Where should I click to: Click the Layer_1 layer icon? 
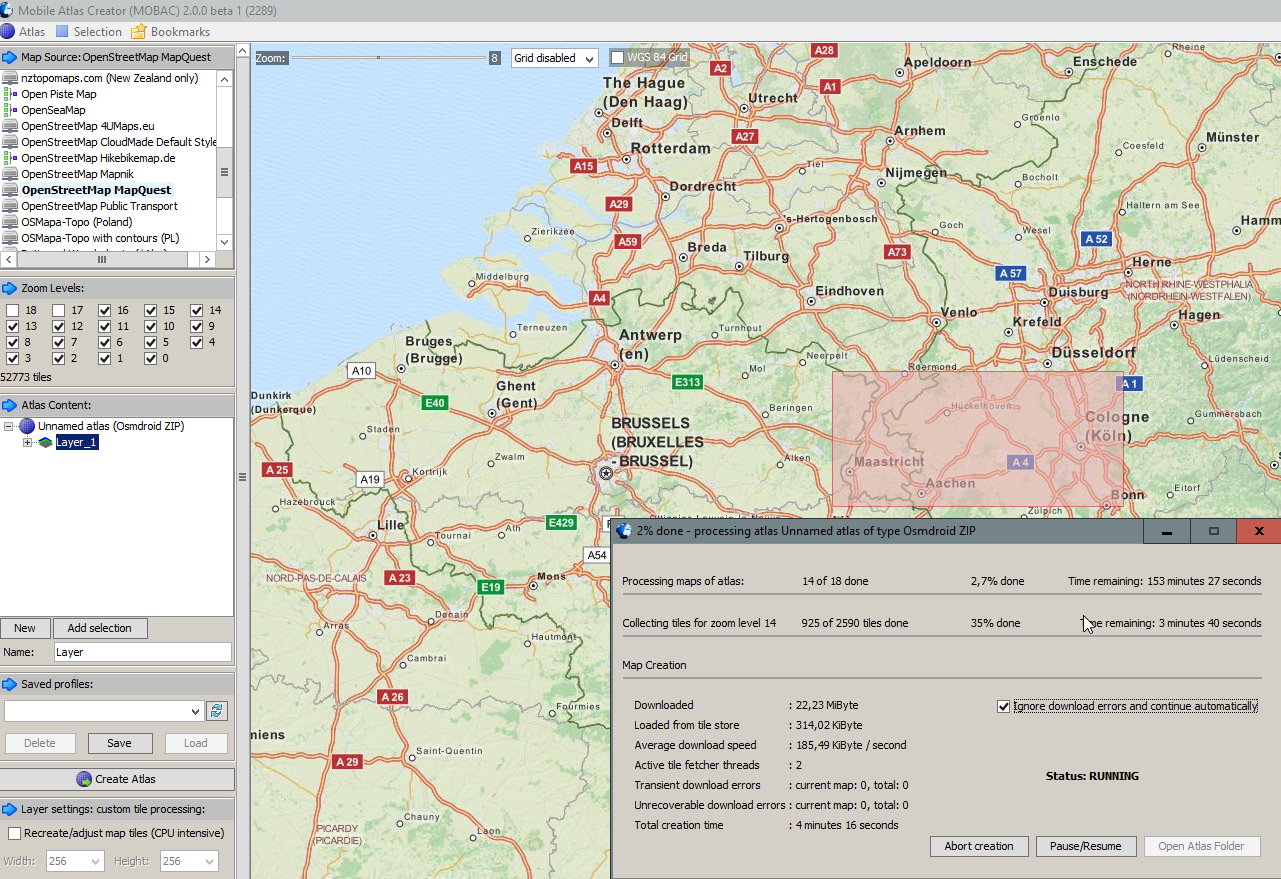pyautogui.click(x=45, y=442)
